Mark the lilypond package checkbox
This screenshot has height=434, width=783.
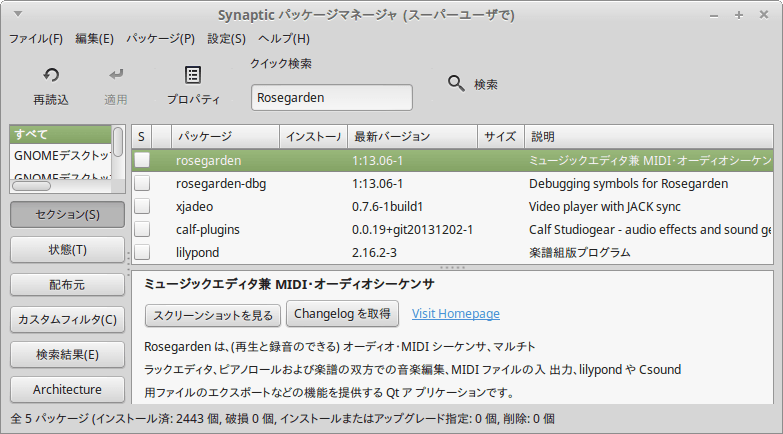(142, 252)
